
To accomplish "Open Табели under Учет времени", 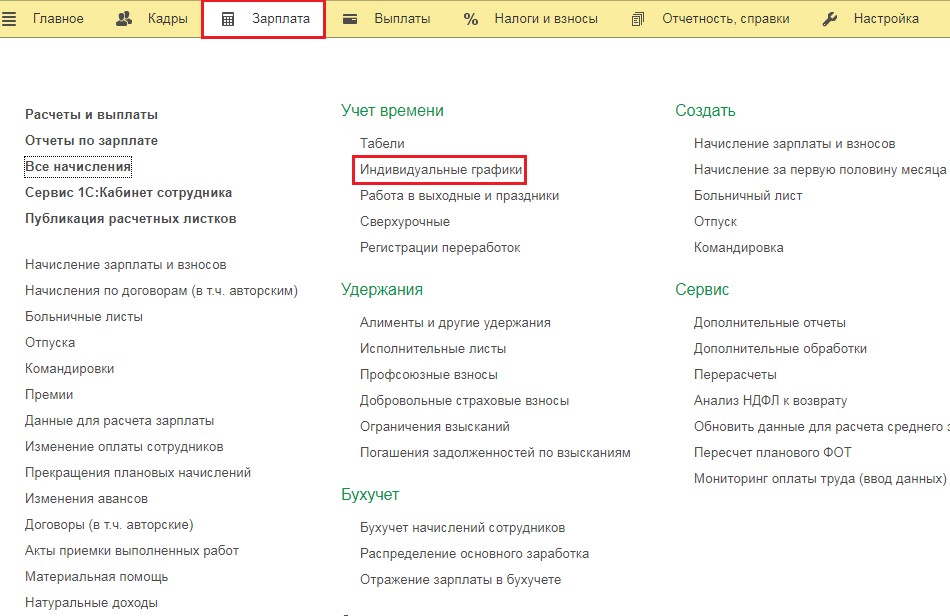I will coord(382,144).
